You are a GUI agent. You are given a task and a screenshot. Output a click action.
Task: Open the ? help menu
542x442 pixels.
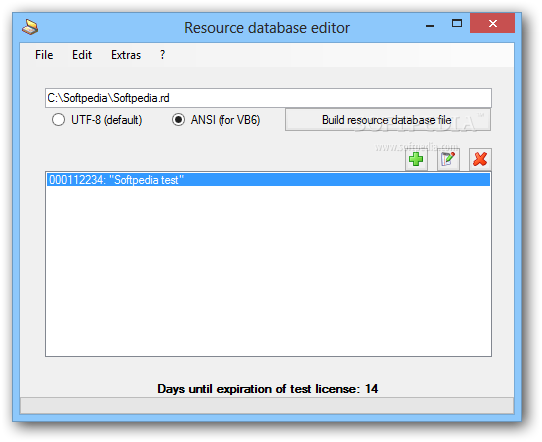point(162,55)
